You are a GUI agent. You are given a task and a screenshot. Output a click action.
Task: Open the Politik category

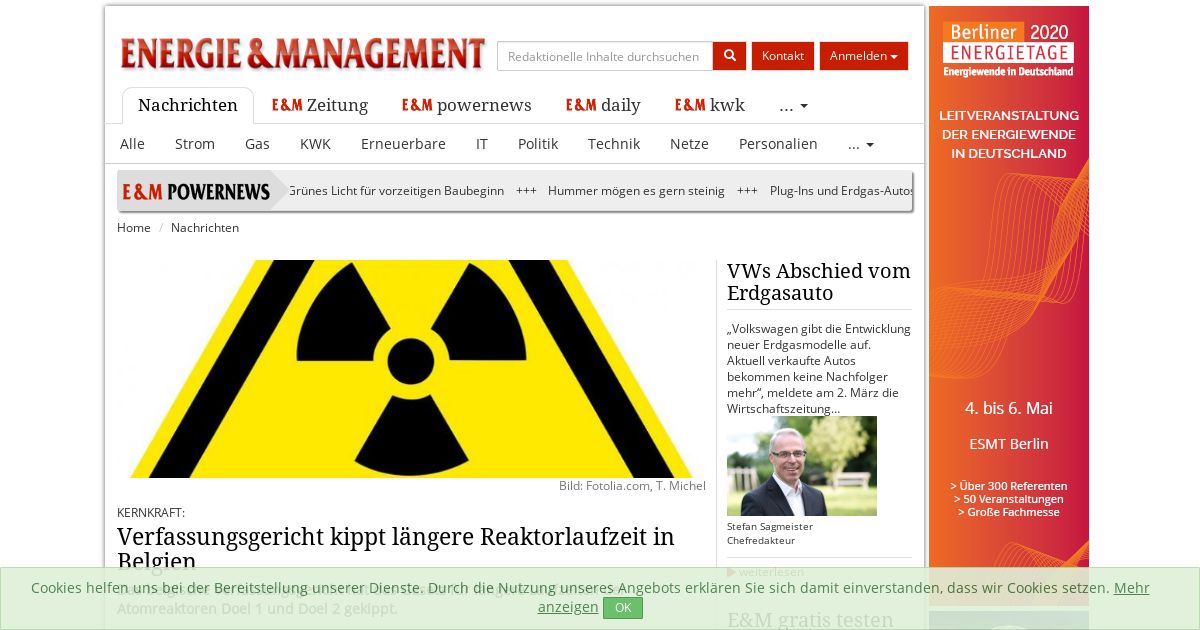[538, 144]
